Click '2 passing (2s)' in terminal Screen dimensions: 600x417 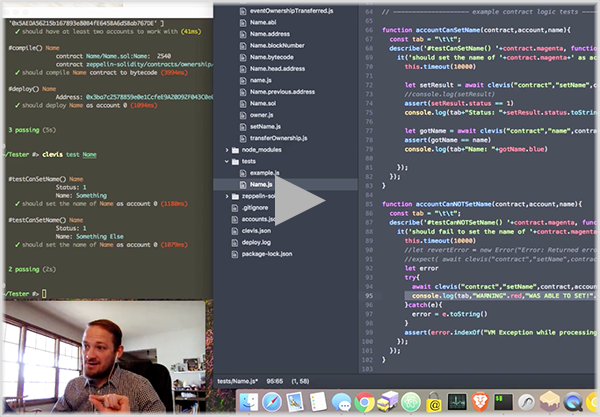pyautogui.click(x=32, y=269)
